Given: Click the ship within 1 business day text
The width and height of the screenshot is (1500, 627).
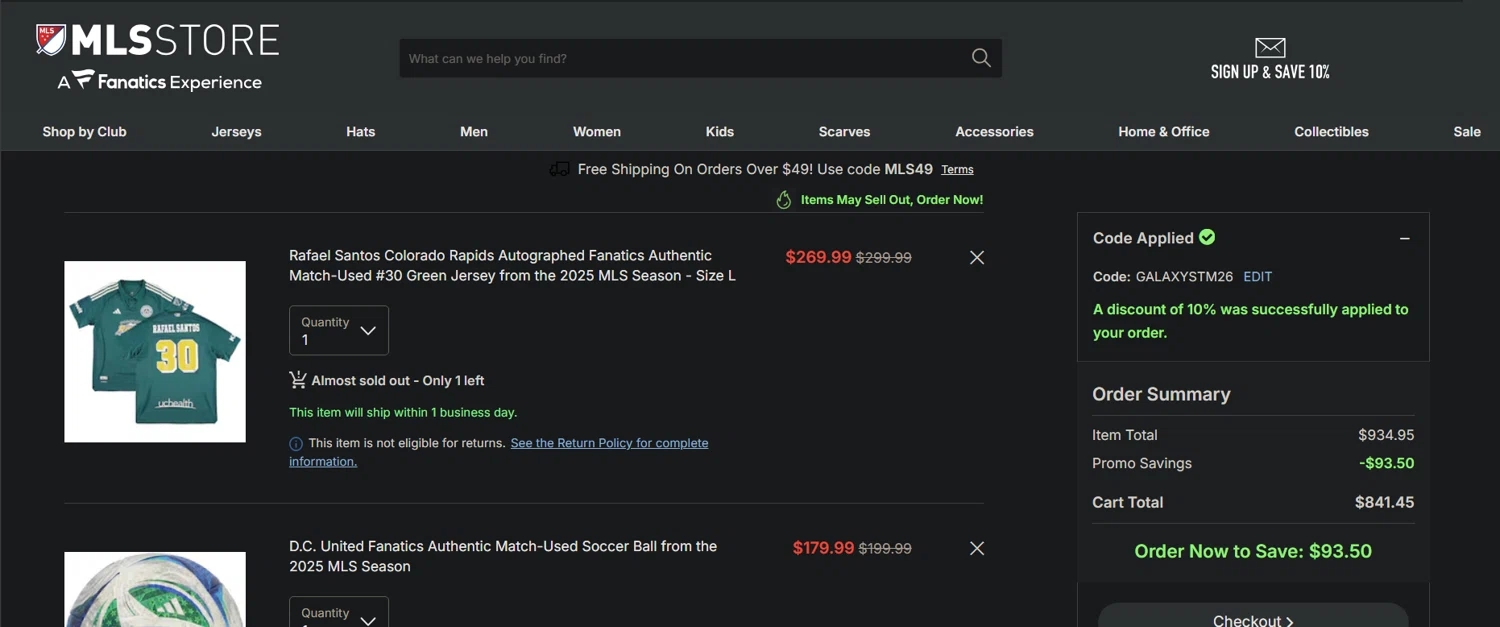Looking at the screenshot, I should click(x=403, y=412).
